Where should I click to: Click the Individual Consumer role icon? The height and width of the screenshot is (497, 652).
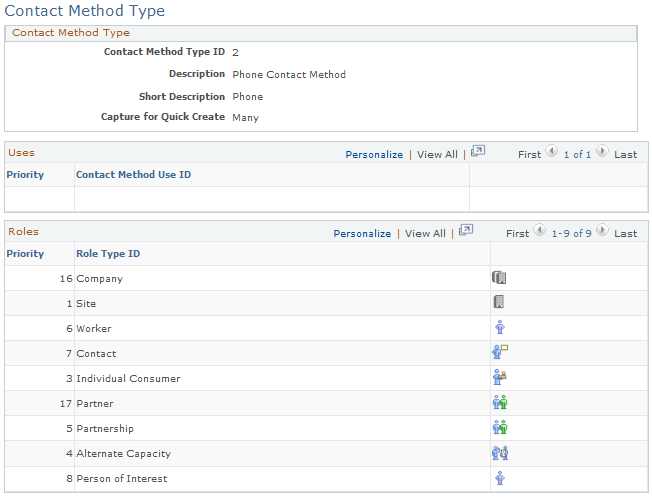click(x=499, y=377)
